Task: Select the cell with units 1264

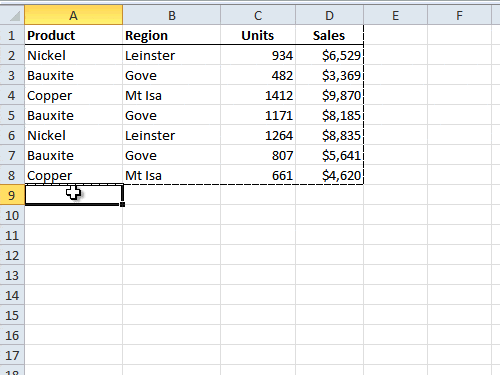Action: pyautogui.click(x=258, y=135)
